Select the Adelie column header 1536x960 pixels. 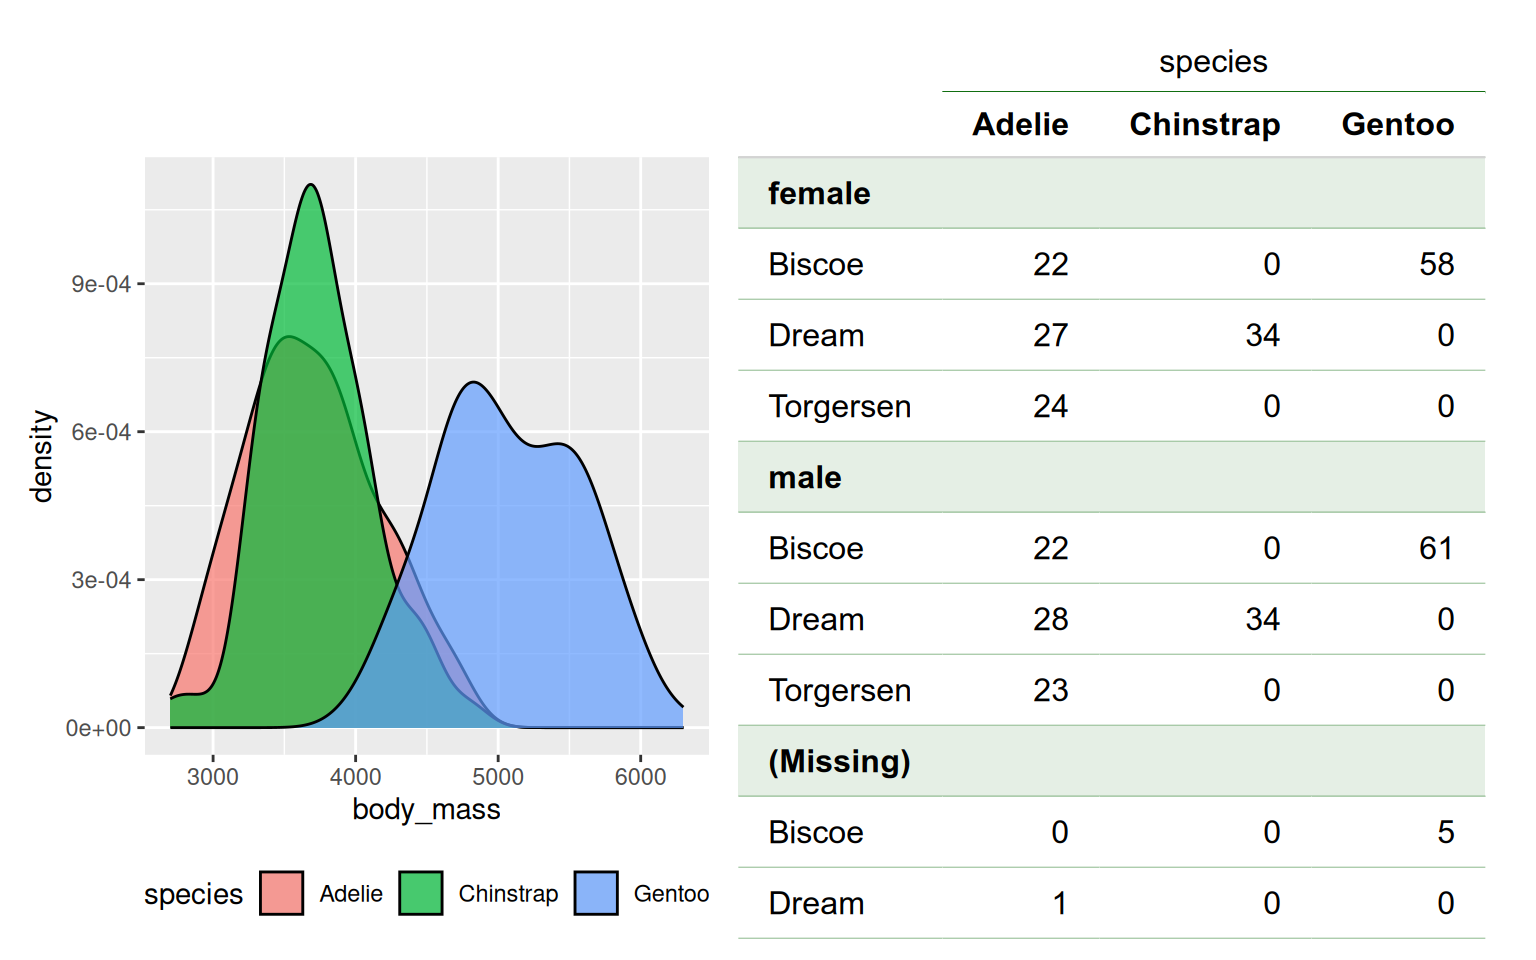click(1020, 125)
